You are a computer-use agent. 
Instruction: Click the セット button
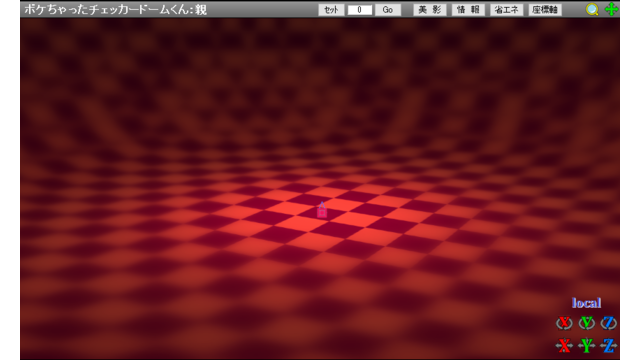pos(331,10)
